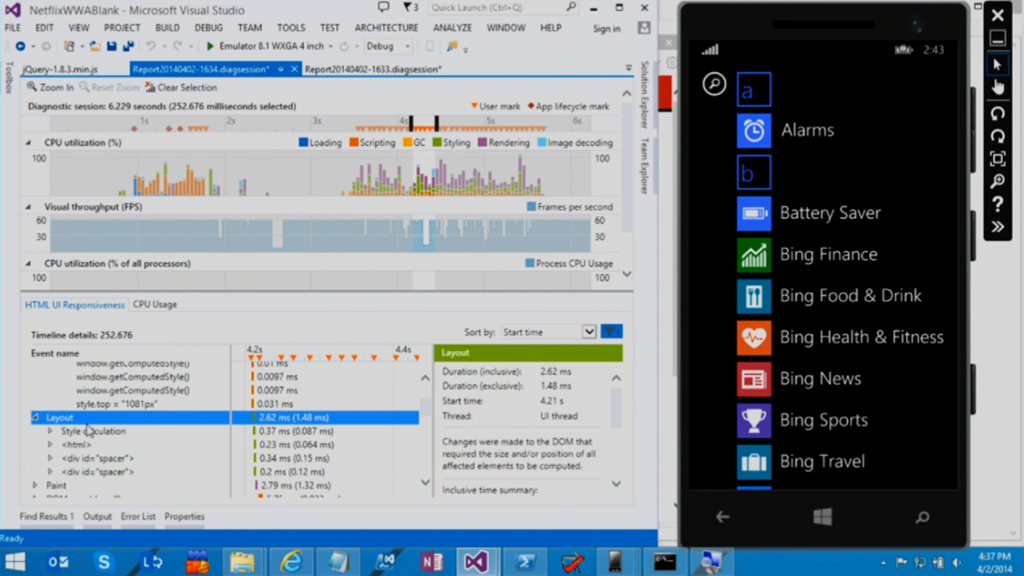This screenshot has width=1024, height=576.
Task: Rotate the emulator right
Action: (x=997, y=136)
